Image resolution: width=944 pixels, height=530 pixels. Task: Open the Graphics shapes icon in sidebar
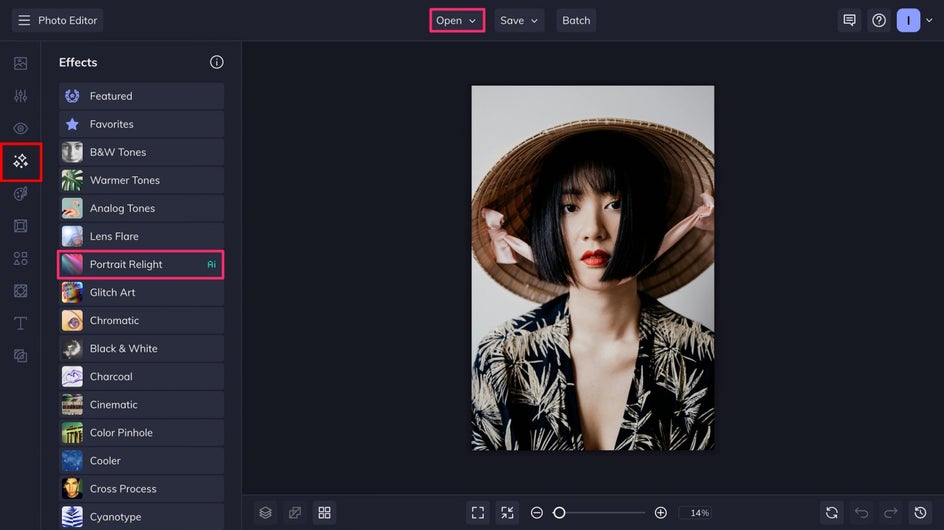tap(20, 258)
